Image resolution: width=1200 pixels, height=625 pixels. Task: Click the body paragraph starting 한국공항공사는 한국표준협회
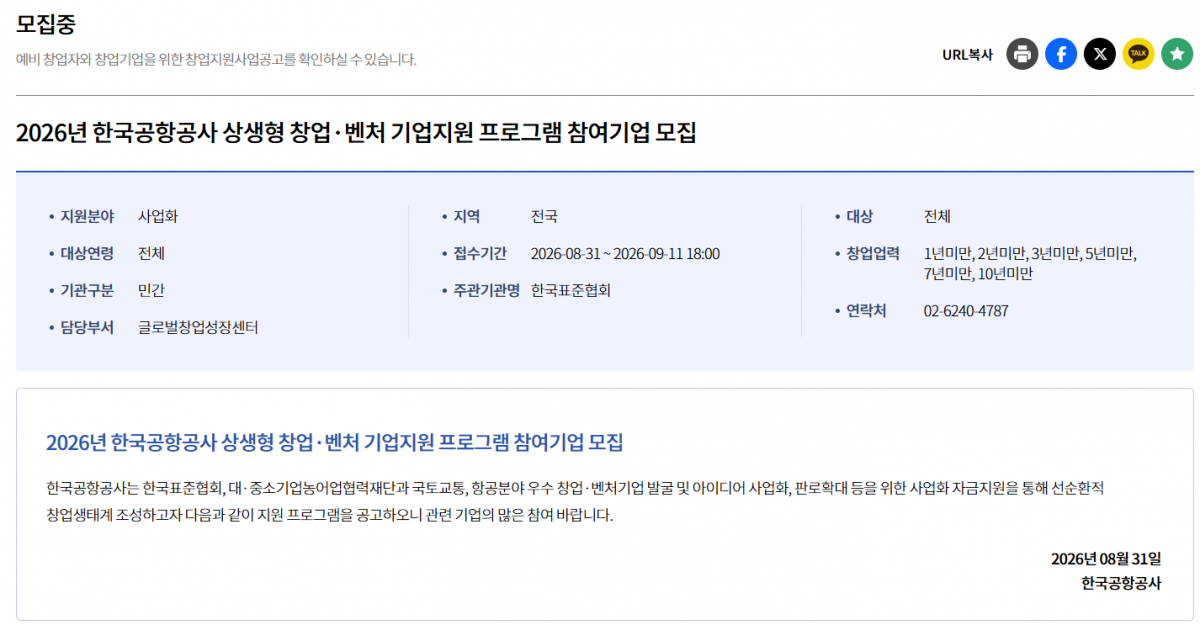(x=575, y=502)
